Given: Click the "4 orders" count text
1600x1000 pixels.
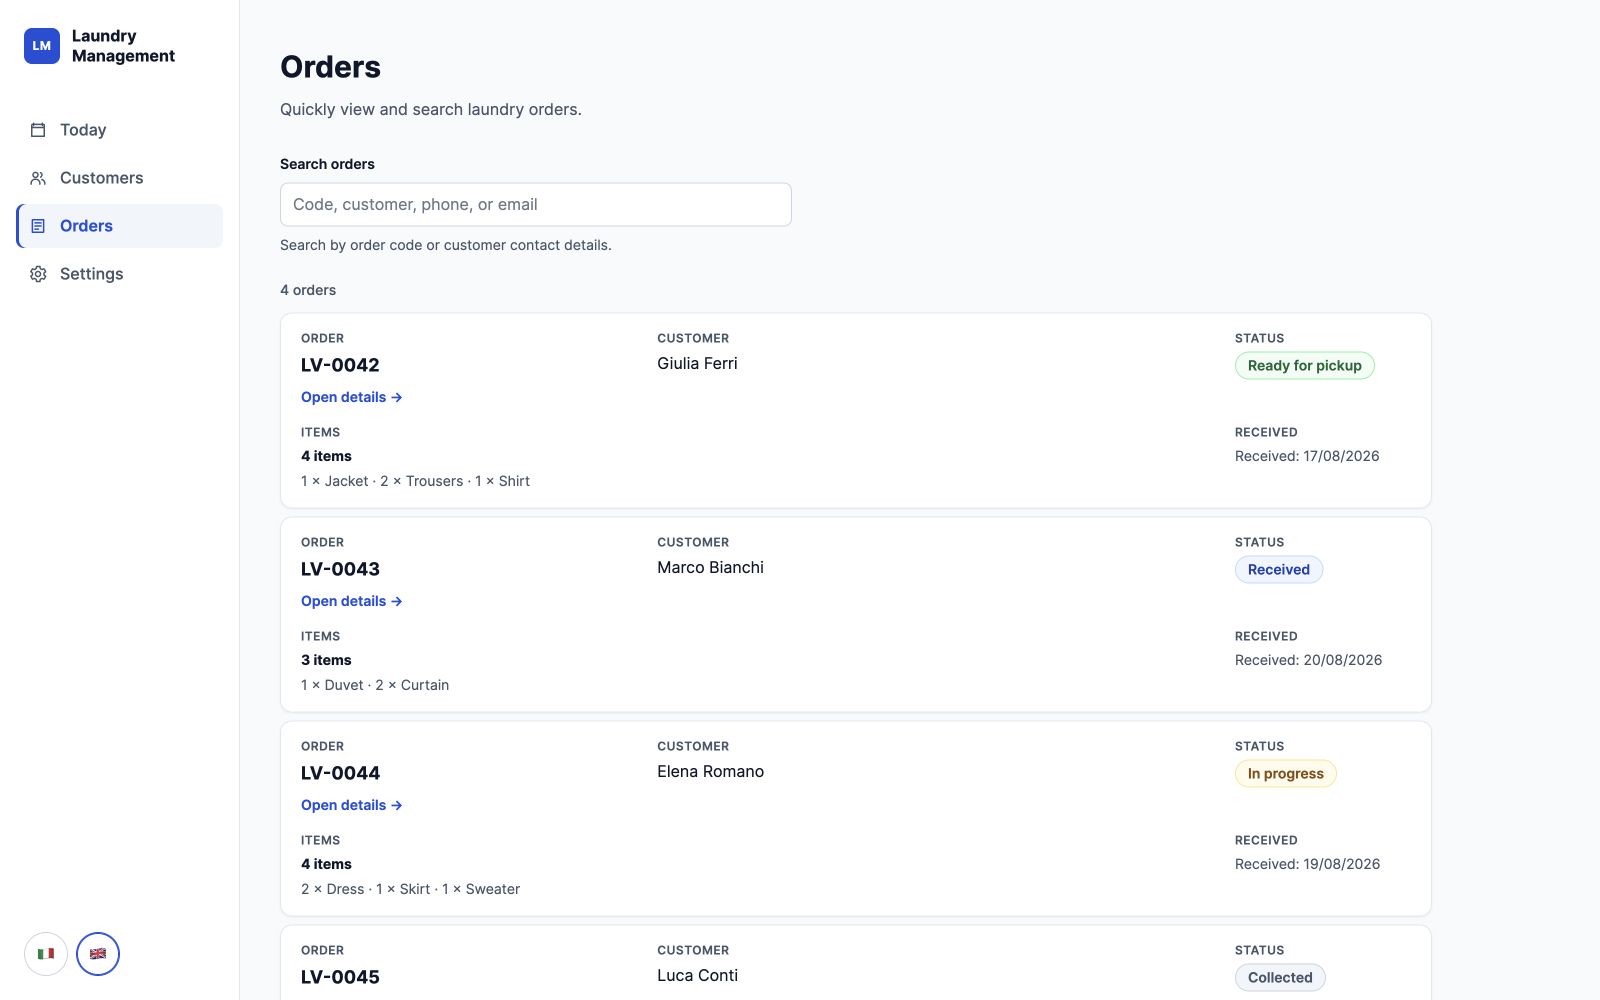Looking at the screenshot, I should (x=308, y=290).
